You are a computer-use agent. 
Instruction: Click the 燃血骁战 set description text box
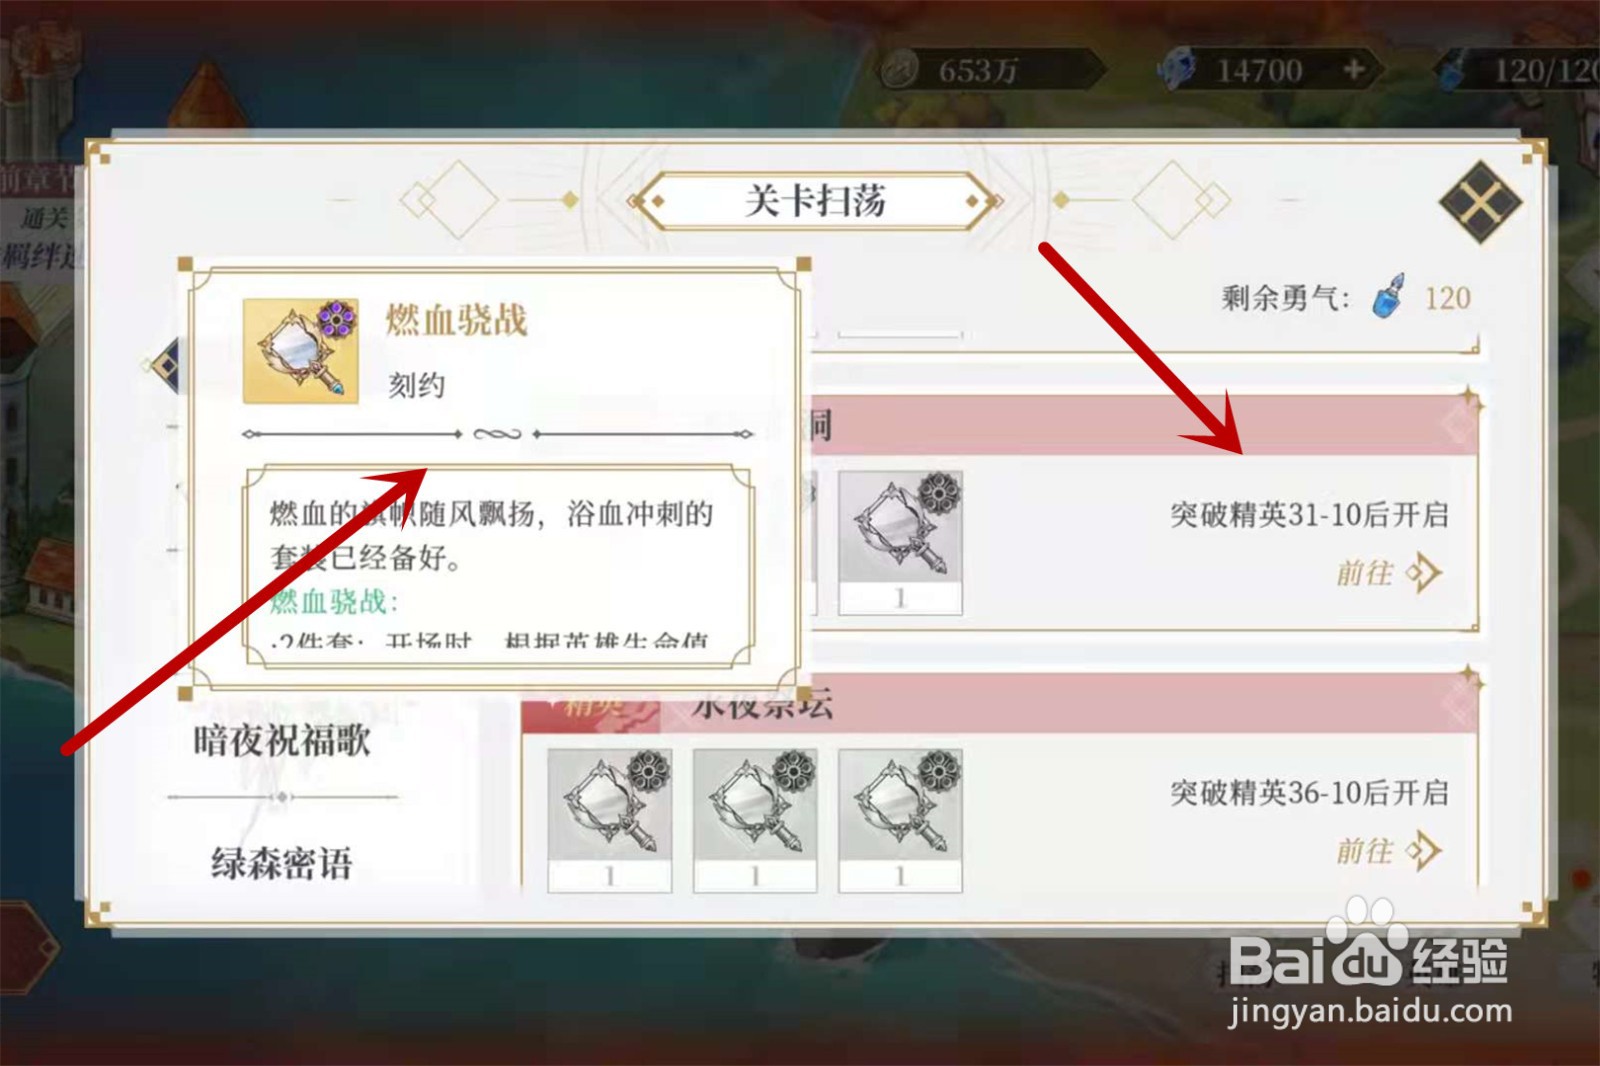click(499, 565)
